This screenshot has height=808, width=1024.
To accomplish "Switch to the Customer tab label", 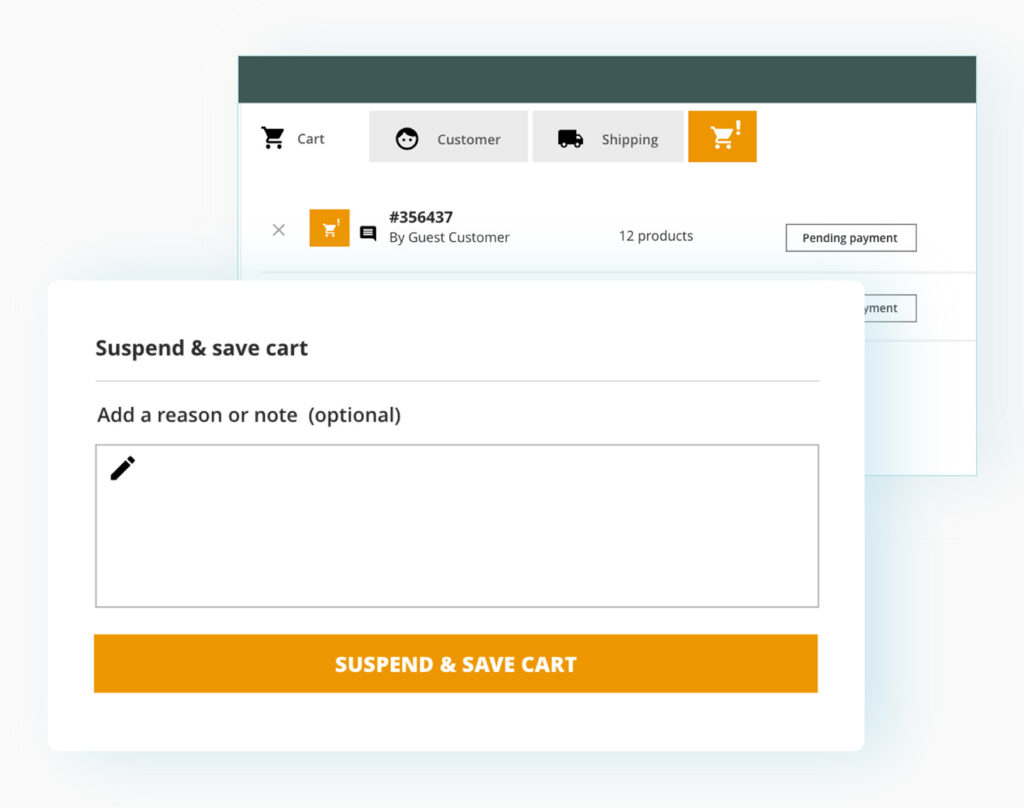I will 468,140.
